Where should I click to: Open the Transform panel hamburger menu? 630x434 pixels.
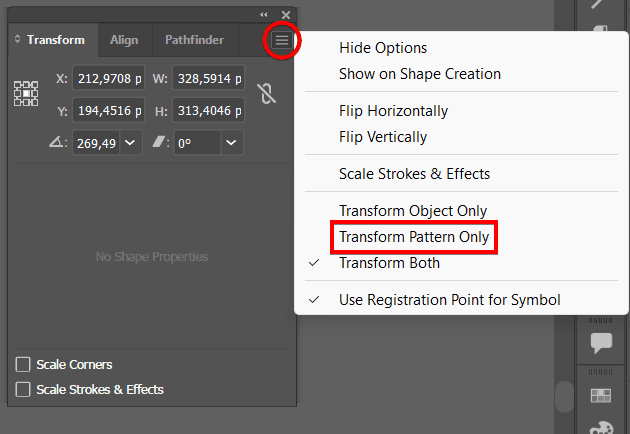point(283,40)
